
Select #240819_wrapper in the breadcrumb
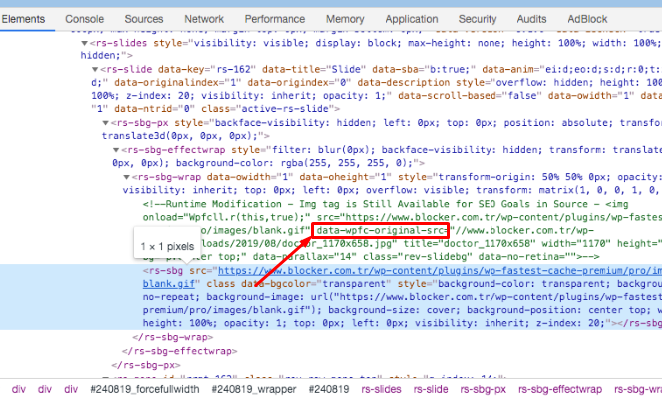(x=254, y=389)
